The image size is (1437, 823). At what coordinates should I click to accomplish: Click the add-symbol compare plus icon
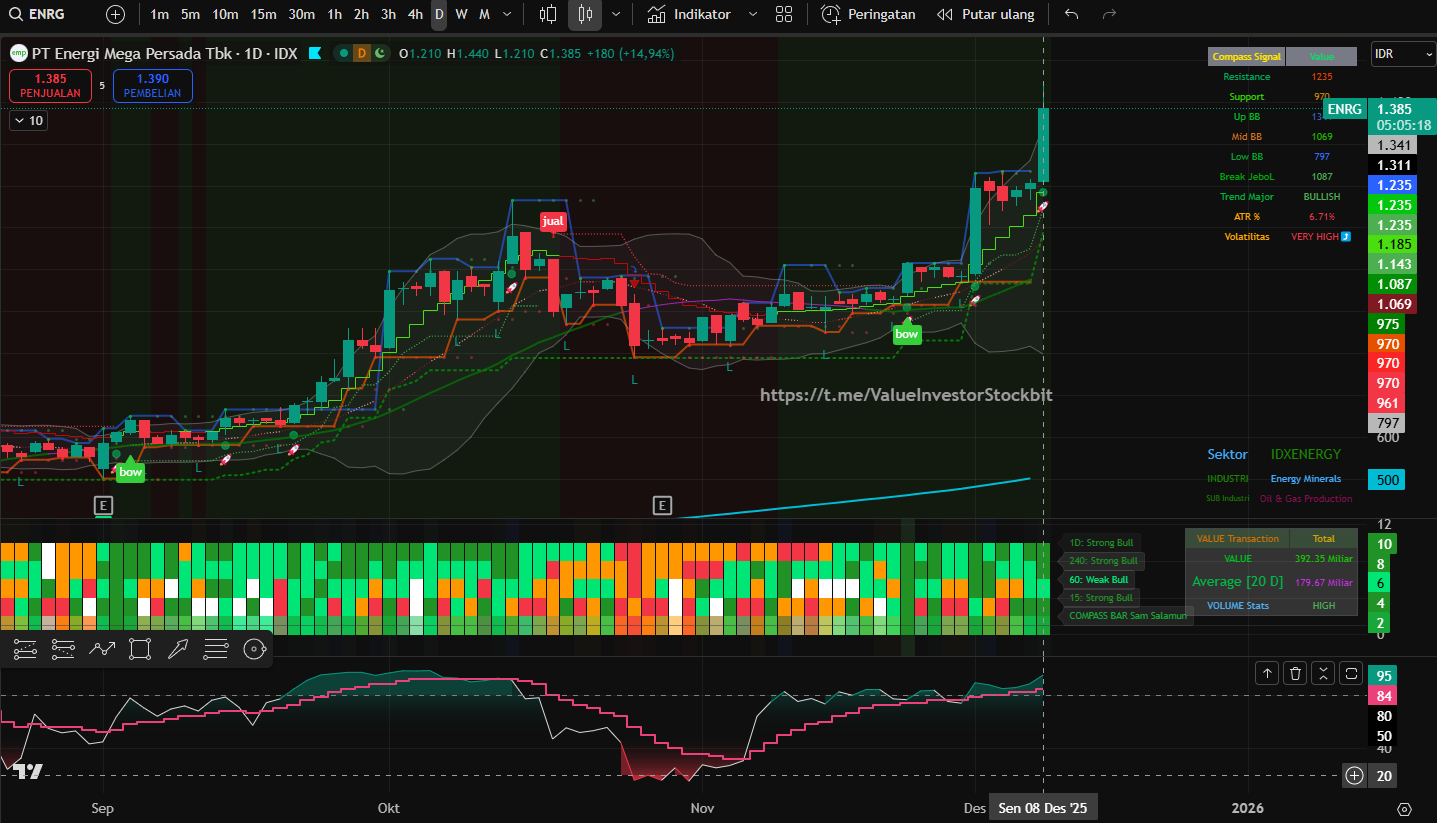coord(116,14)
